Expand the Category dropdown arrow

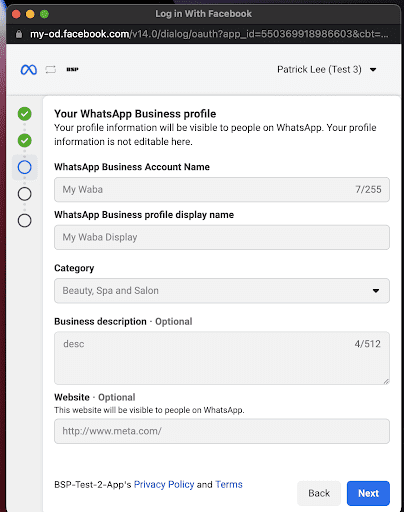click(376, 291)
